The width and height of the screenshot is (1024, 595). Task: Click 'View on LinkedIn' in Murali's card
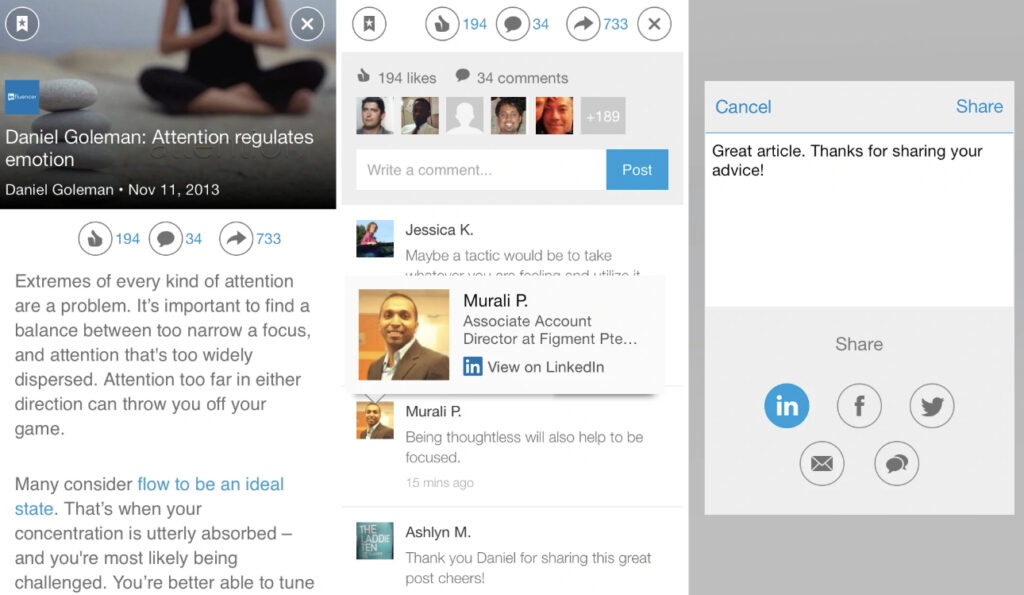pos(545,367)
